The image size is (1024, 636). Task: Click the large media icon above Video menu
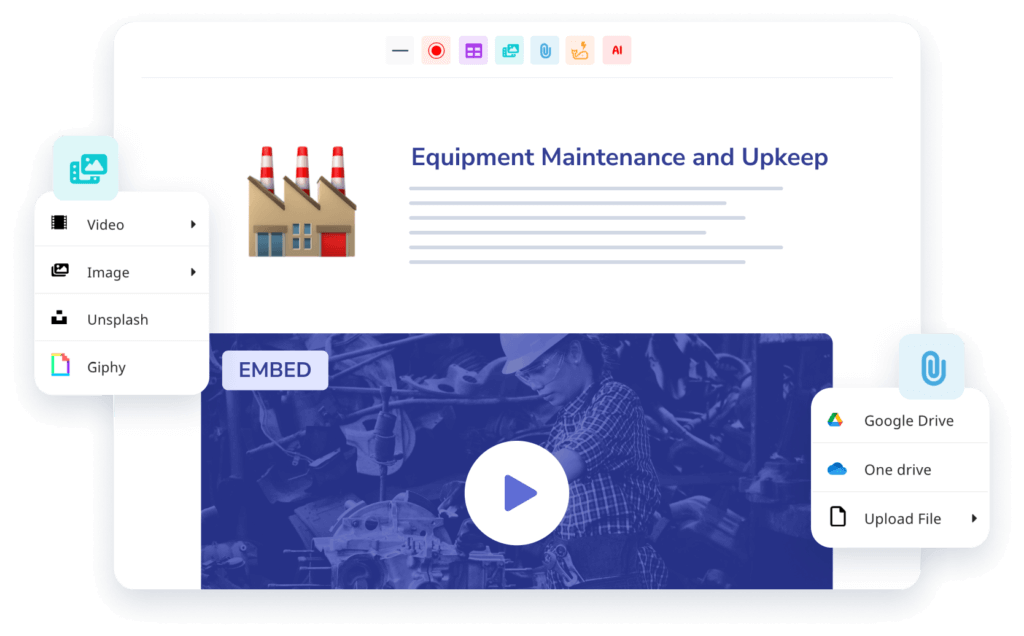(86, 168)
